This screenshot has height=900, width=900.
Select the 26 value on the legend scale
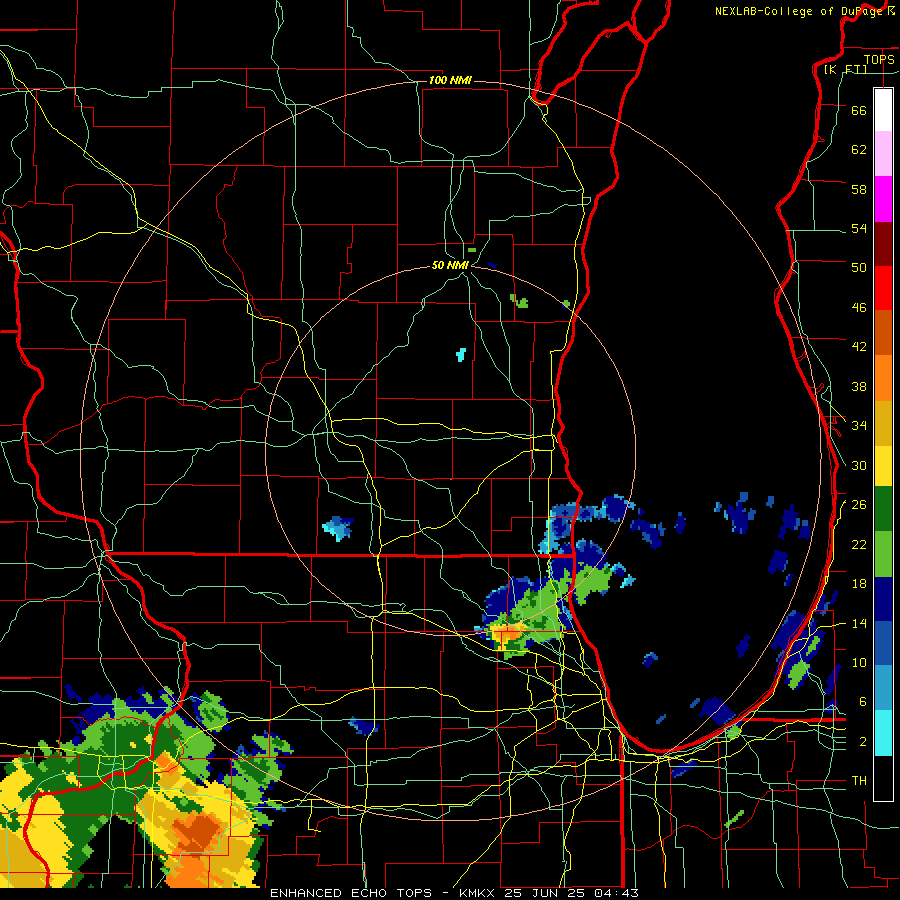click(x=859, y=505)
